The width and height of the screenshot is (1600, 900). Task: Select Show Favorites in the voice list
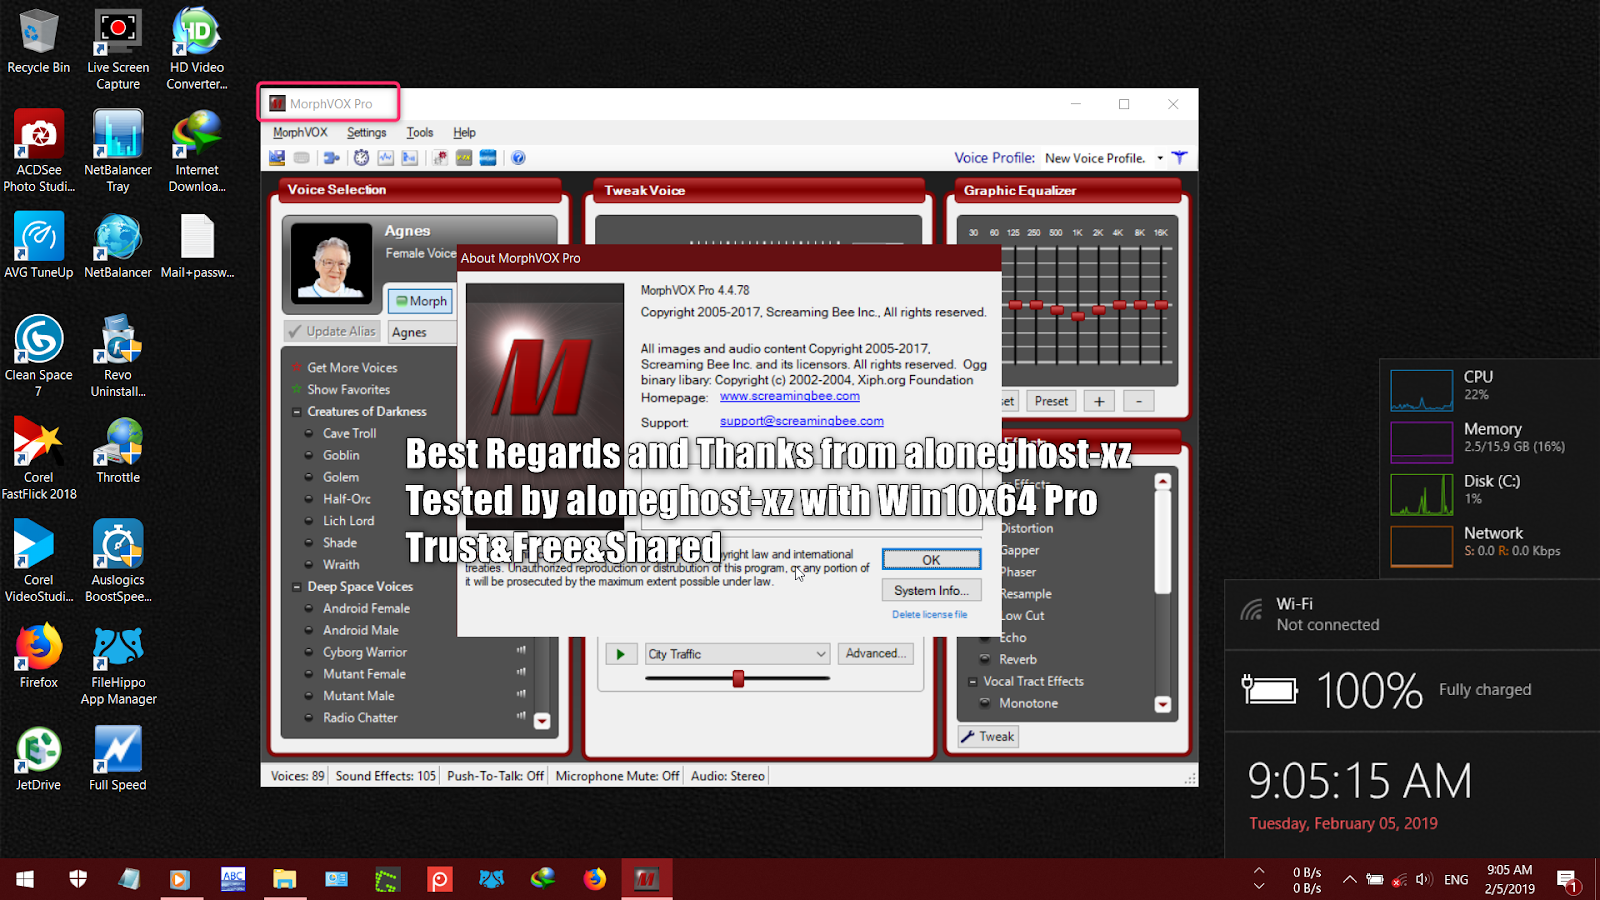[x=348, y=390]
